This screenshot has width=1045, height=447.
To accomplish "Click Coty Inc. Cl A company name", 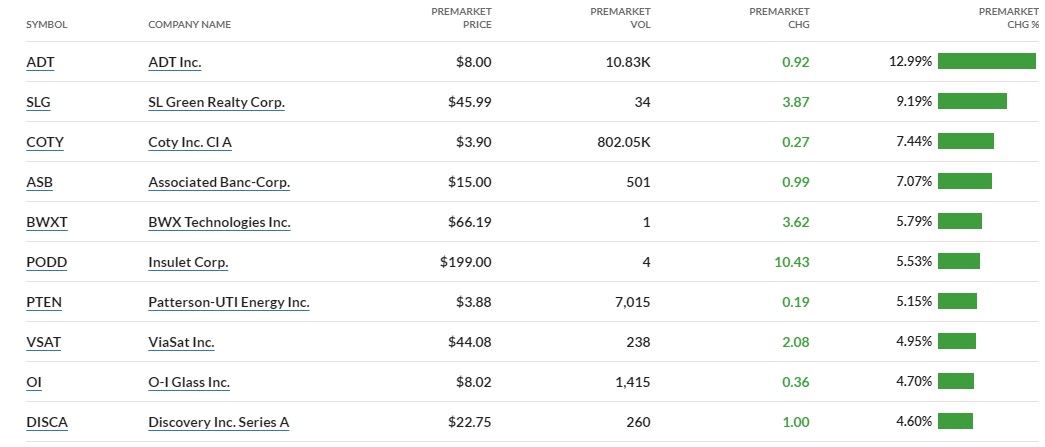I will tap(190, 142).
